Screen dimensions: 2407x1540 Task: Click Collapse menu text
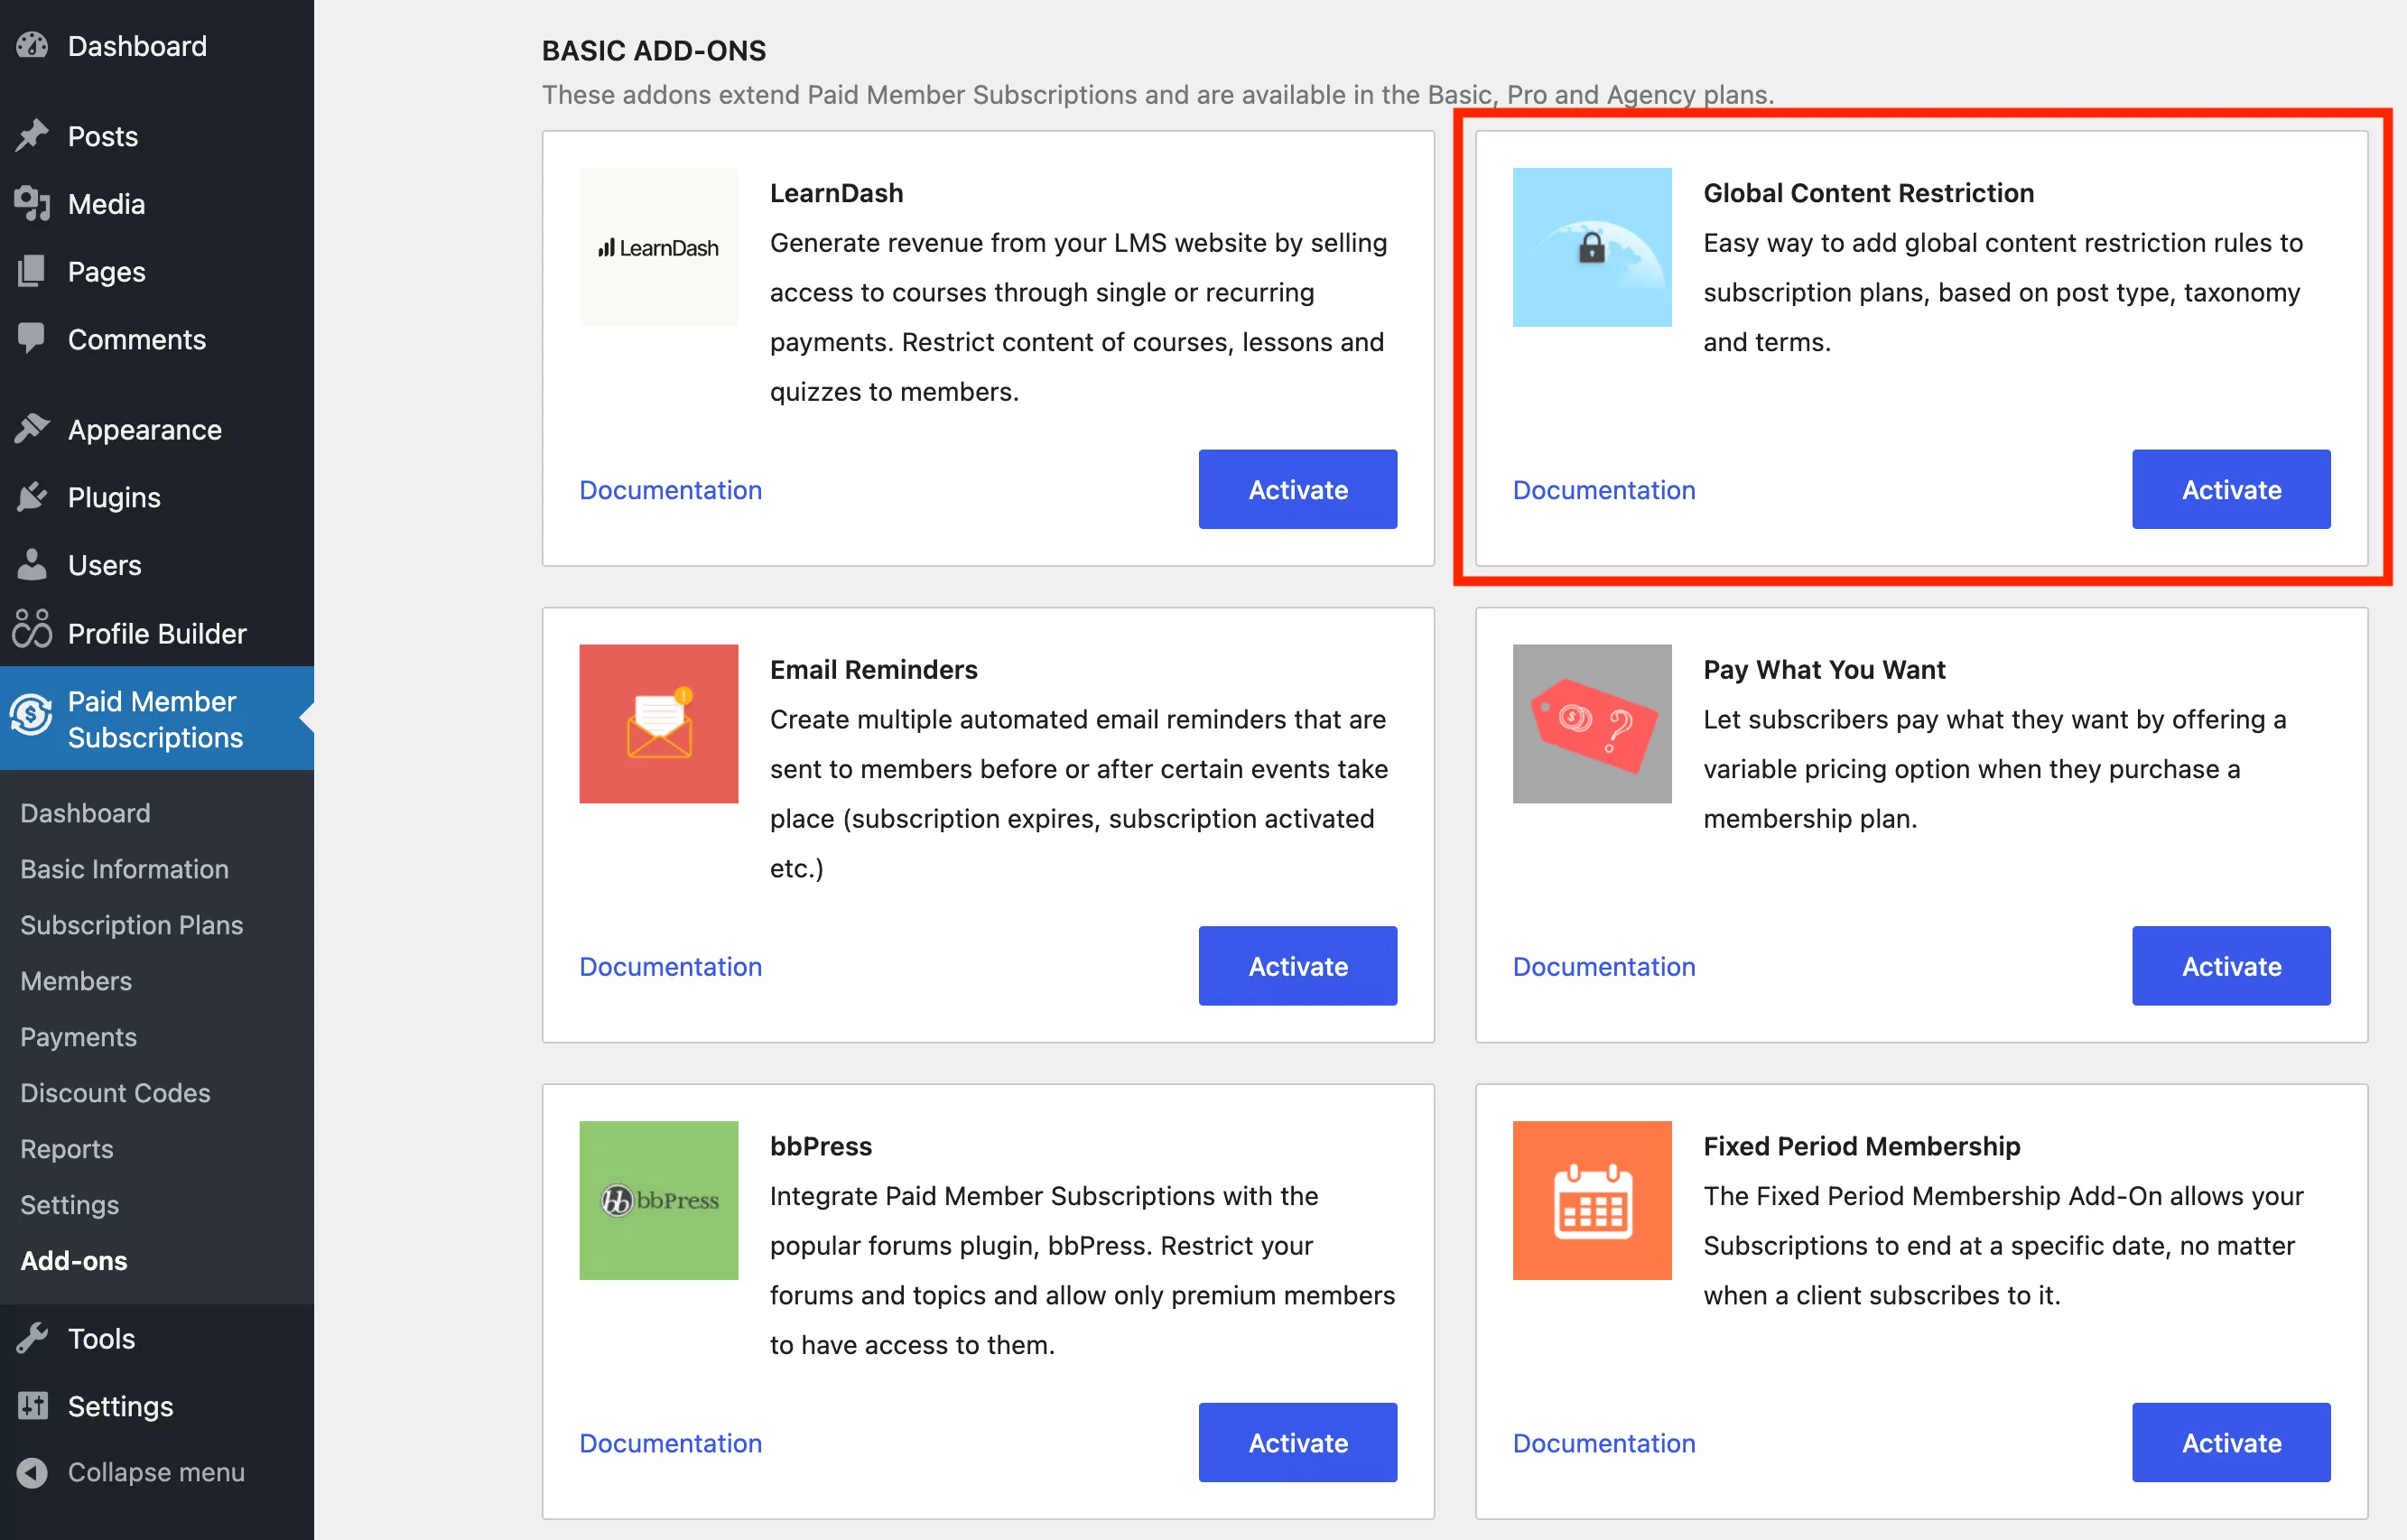click(x=156, y=1472)
